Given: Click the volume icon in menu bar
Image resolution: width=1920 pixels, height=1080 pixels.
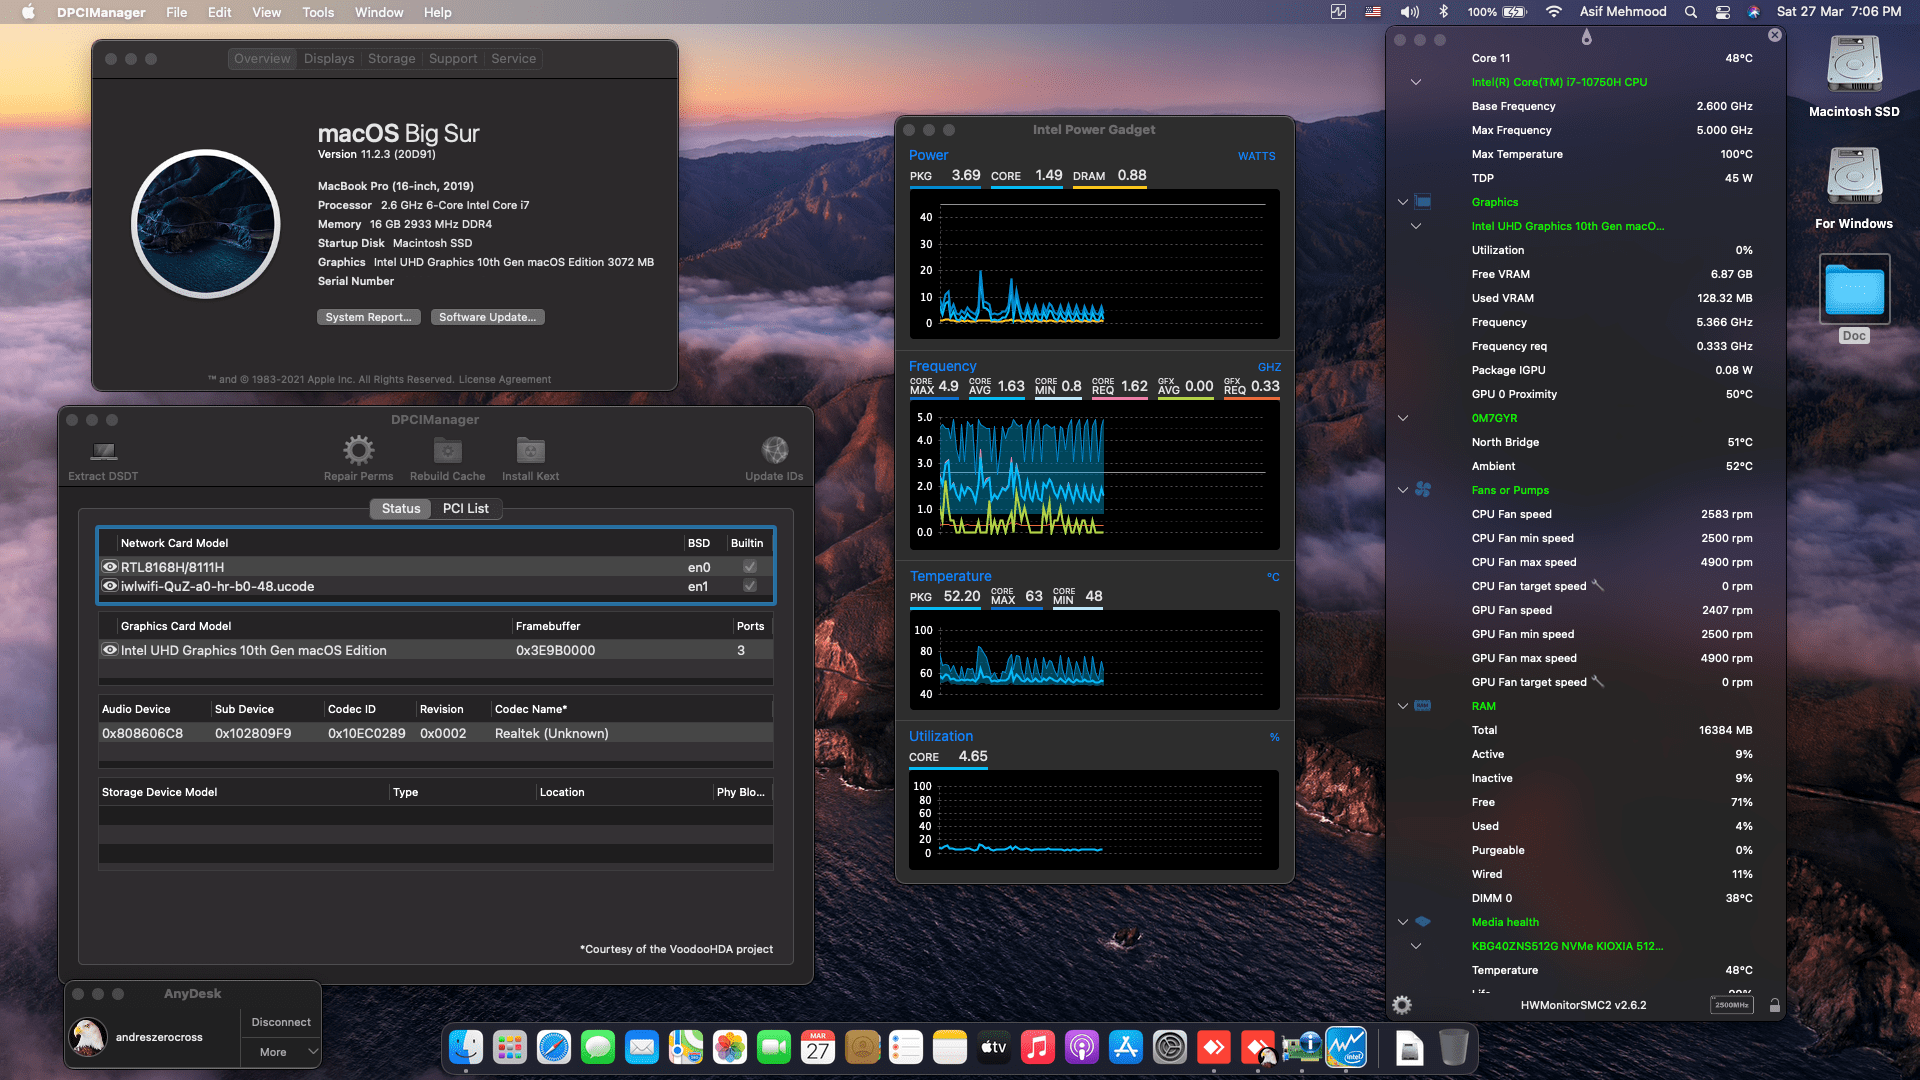Looking at the screenshot, I should (1409, 12).
